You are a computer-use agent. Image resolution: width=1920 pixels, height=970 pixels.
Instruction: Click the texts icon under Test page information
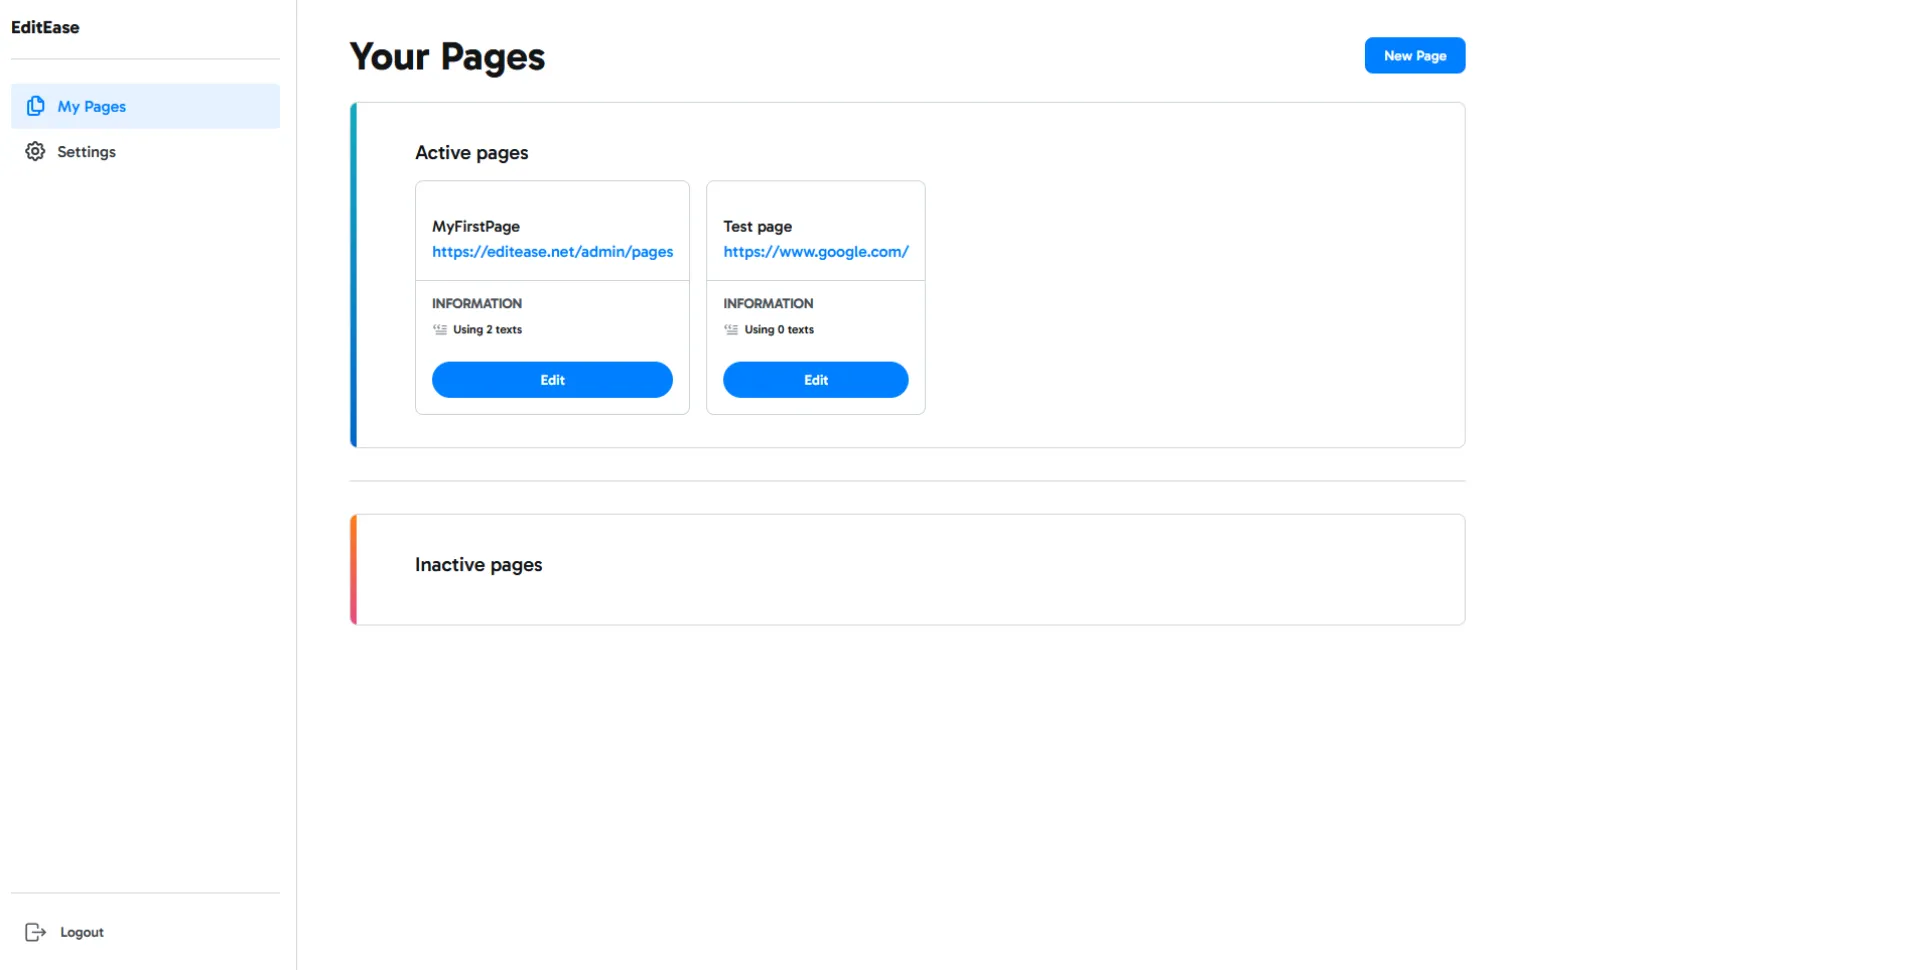click(731, 329)
